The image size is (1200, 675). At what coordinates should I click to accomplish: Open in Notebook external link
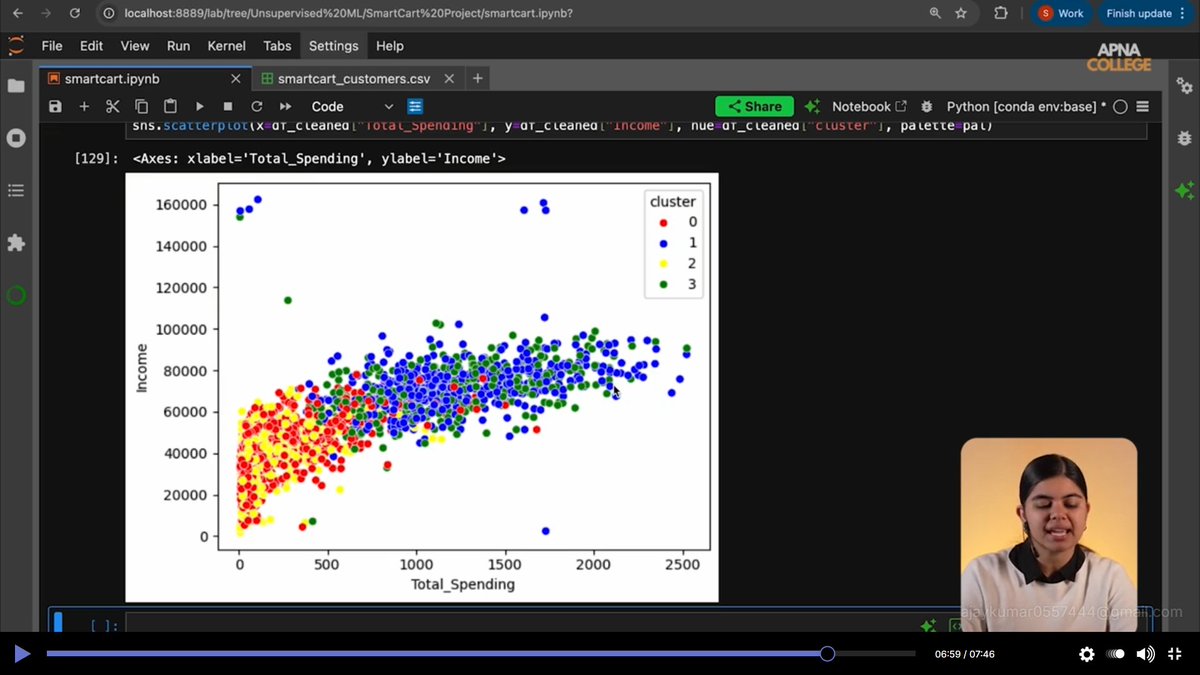869,106
